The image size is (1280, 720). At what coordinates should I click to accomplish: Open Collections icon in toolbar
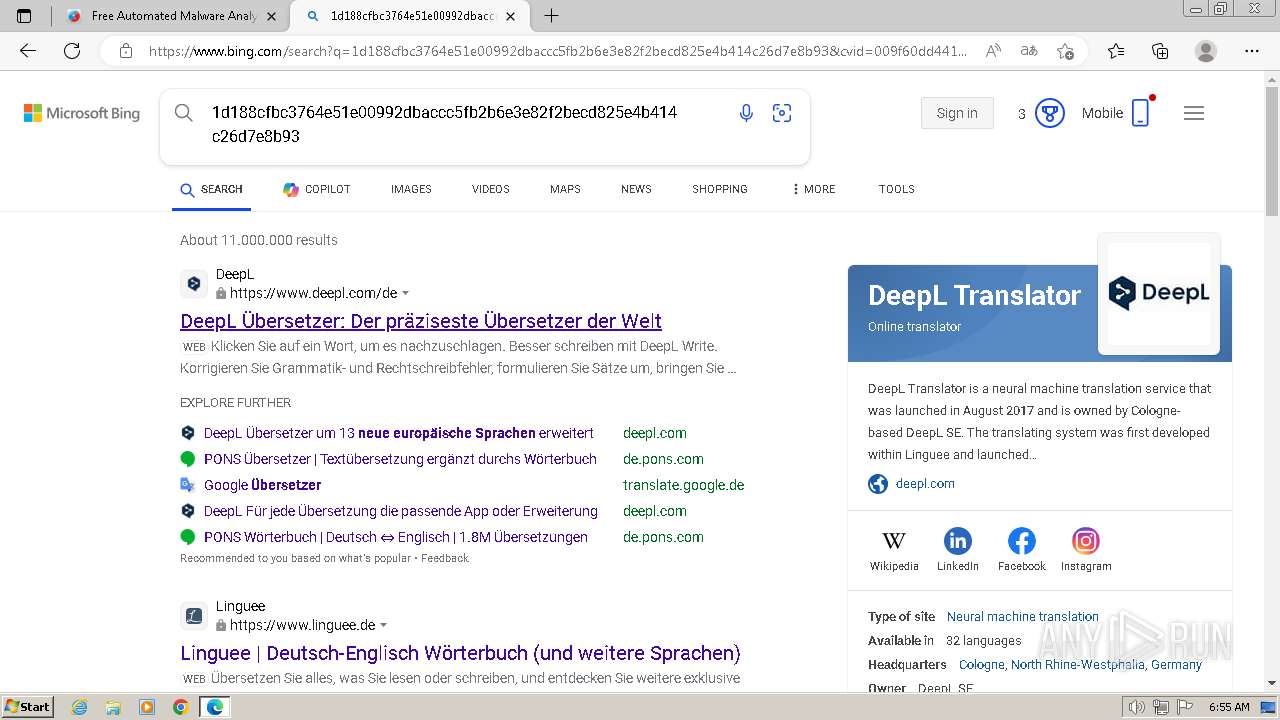click(1160, 51)
